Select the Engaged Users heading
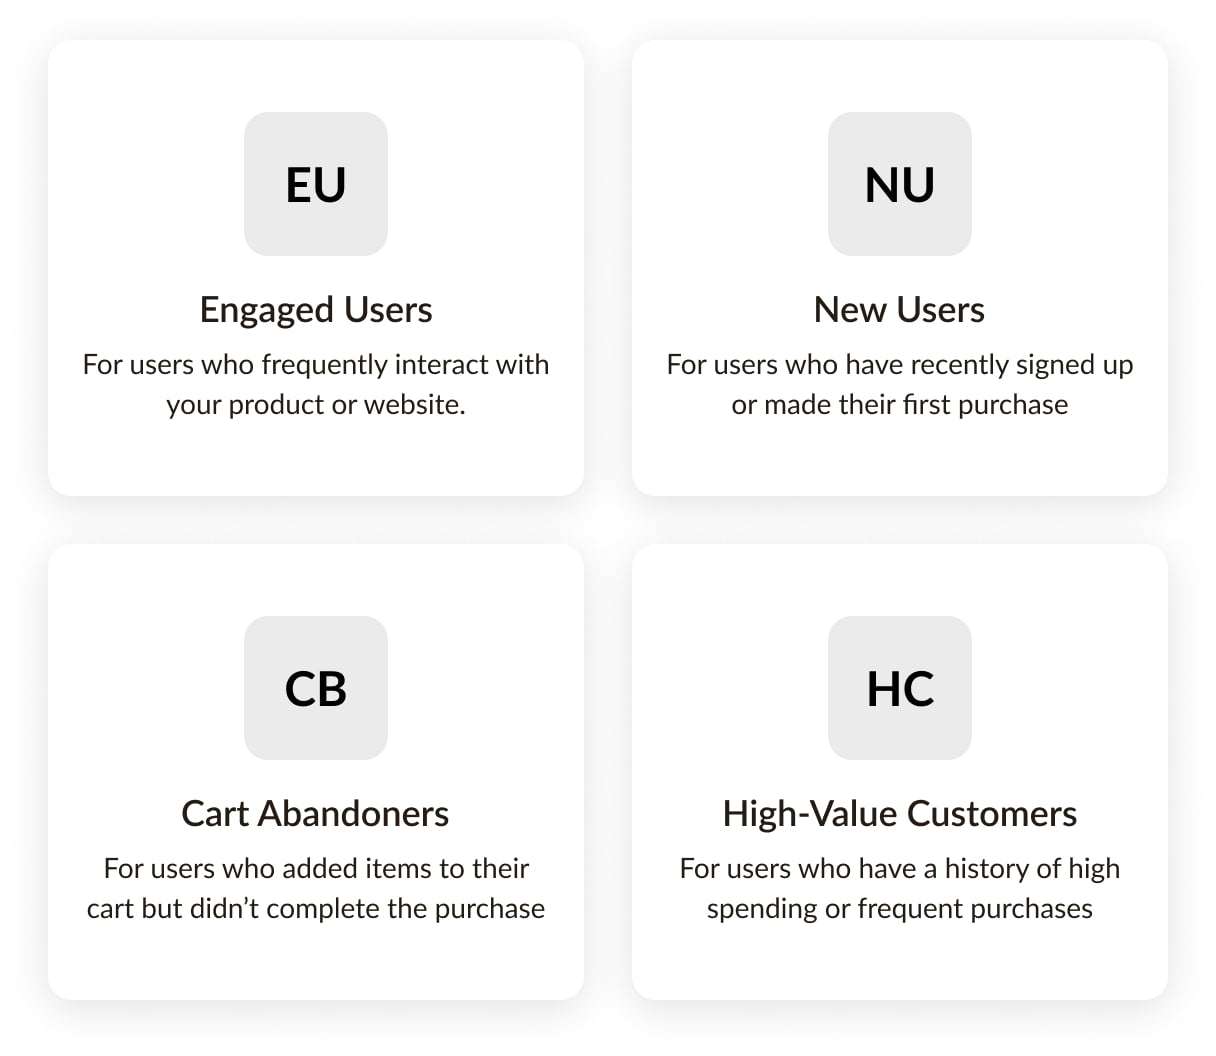Image resolution: width=1216 pixels, height=1056 pixels. 316,310
